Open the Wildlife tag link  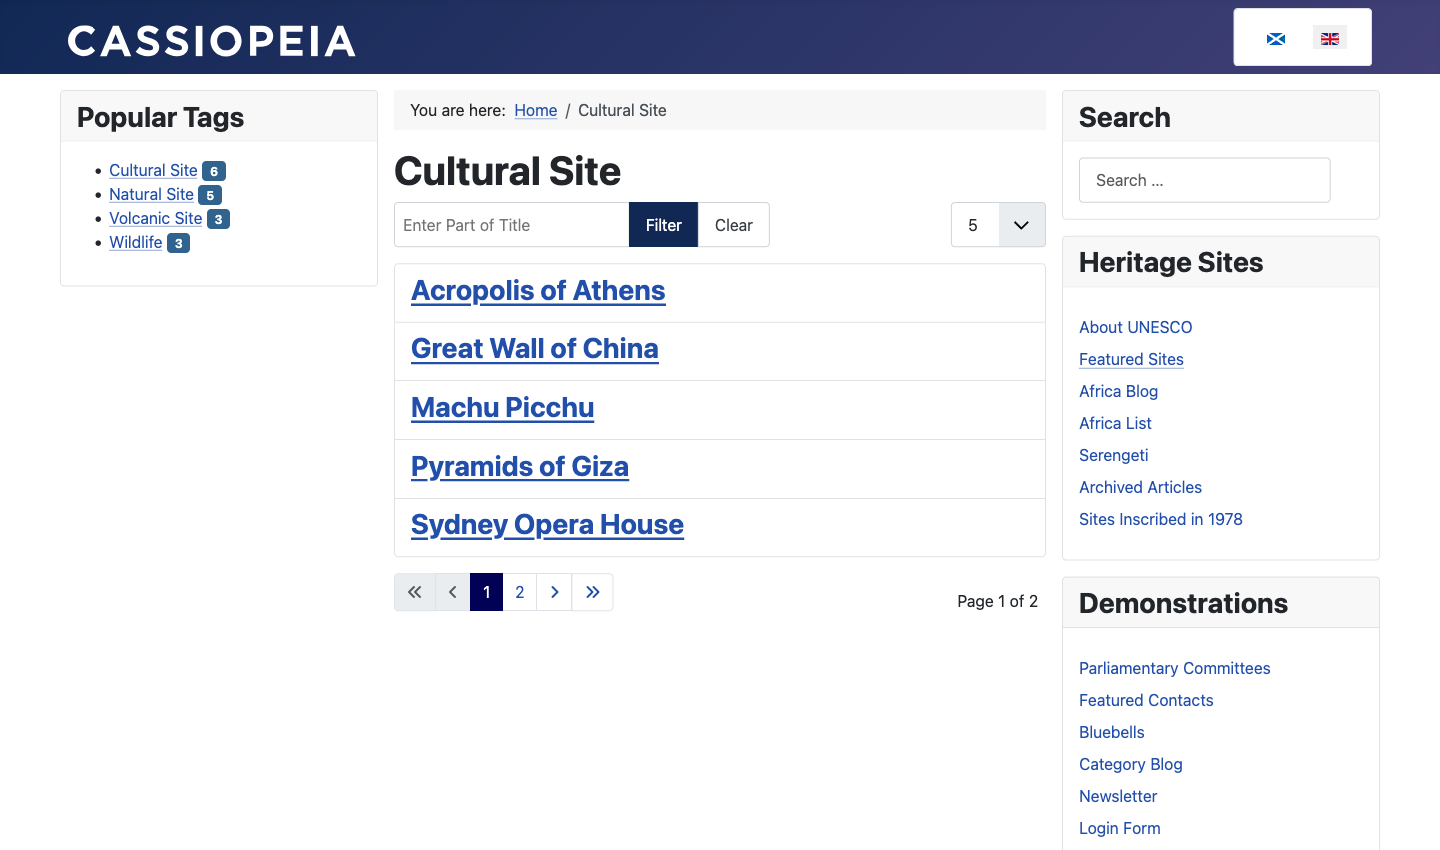[x=136, y=242]
